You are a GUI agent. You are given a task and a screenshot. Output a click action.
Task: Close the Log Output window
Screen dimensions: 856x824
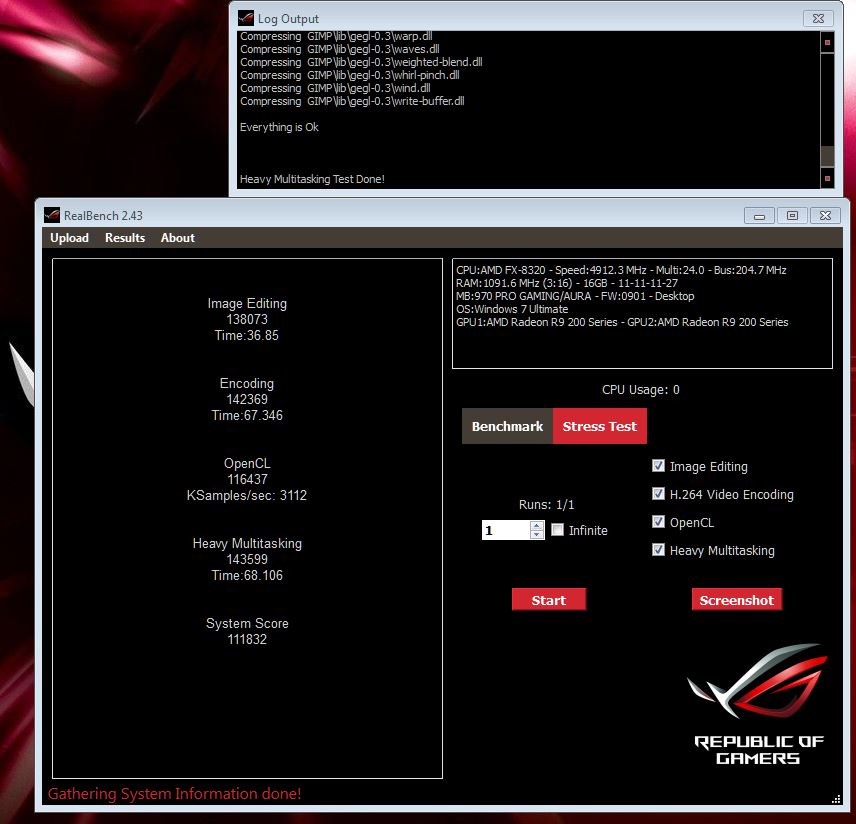pos(818,19)
